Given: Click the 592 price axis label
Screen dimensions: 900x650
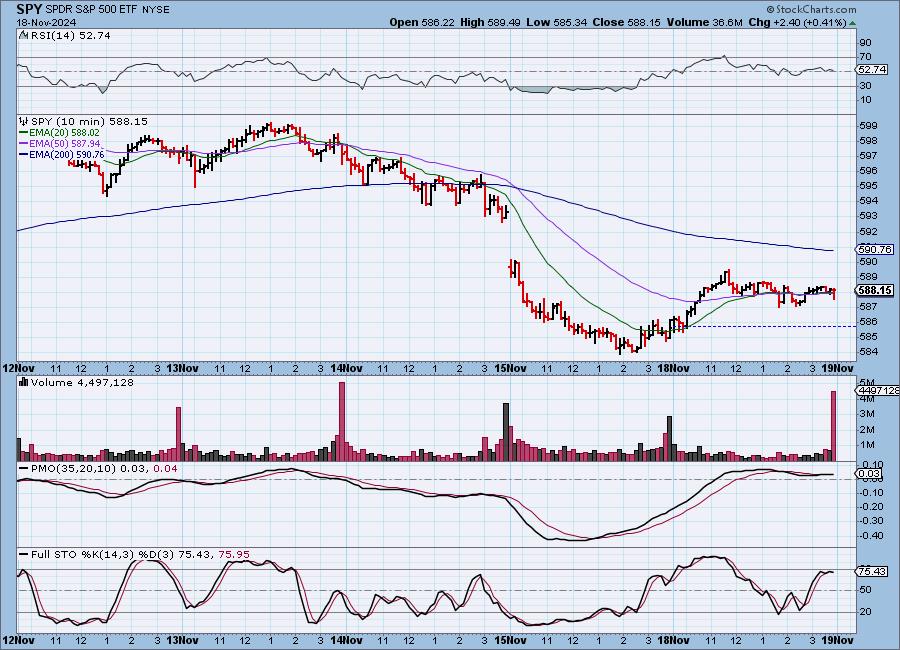Looking at the screenshot, I should pyautogui.click(x=868, y=231).
